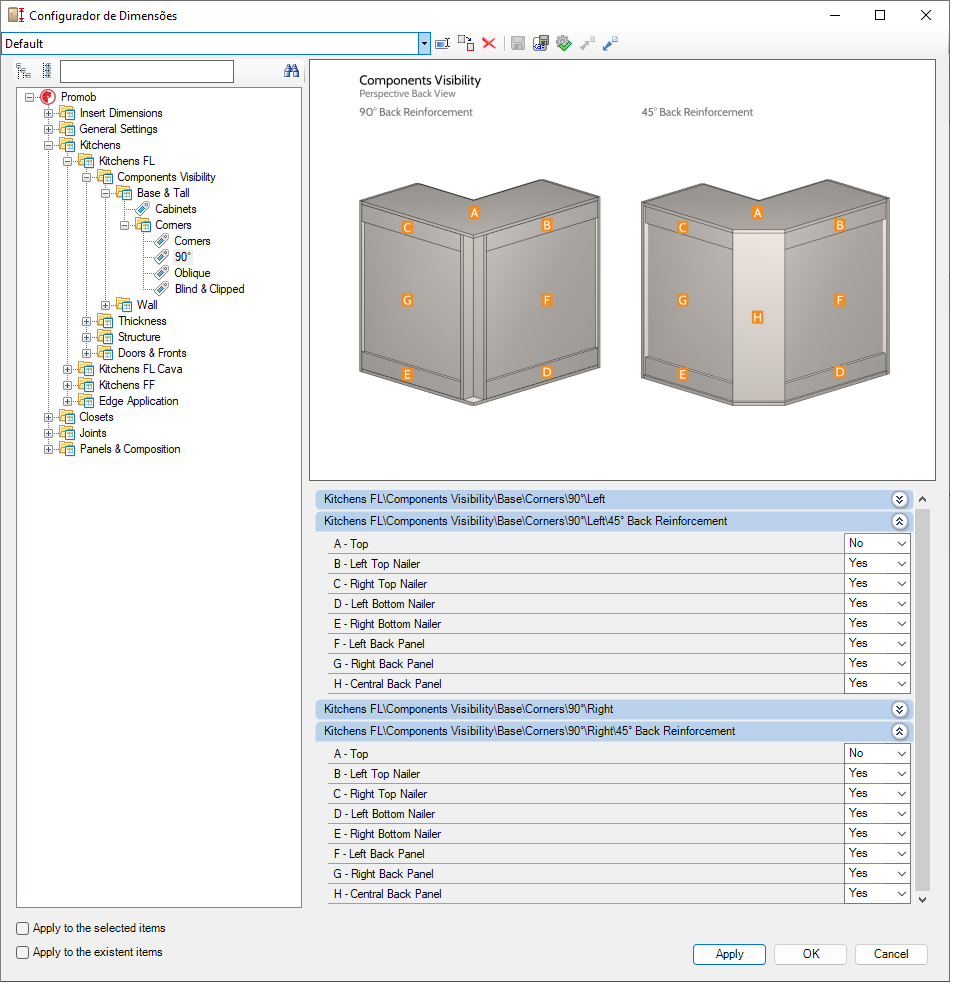
Task: Open first A - Top value dropdown
Action: pyautogui.click(x=901, y=544)
